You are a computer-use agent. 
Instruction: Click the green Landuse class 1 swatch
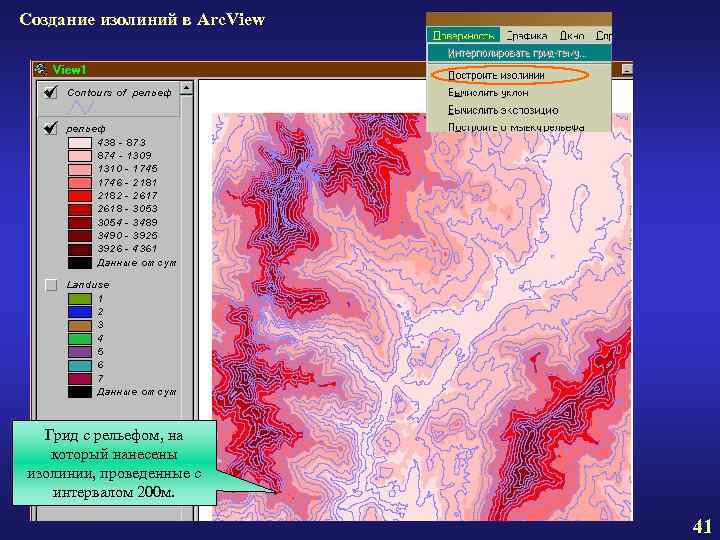pyautogui.click(x=80, y=299)
